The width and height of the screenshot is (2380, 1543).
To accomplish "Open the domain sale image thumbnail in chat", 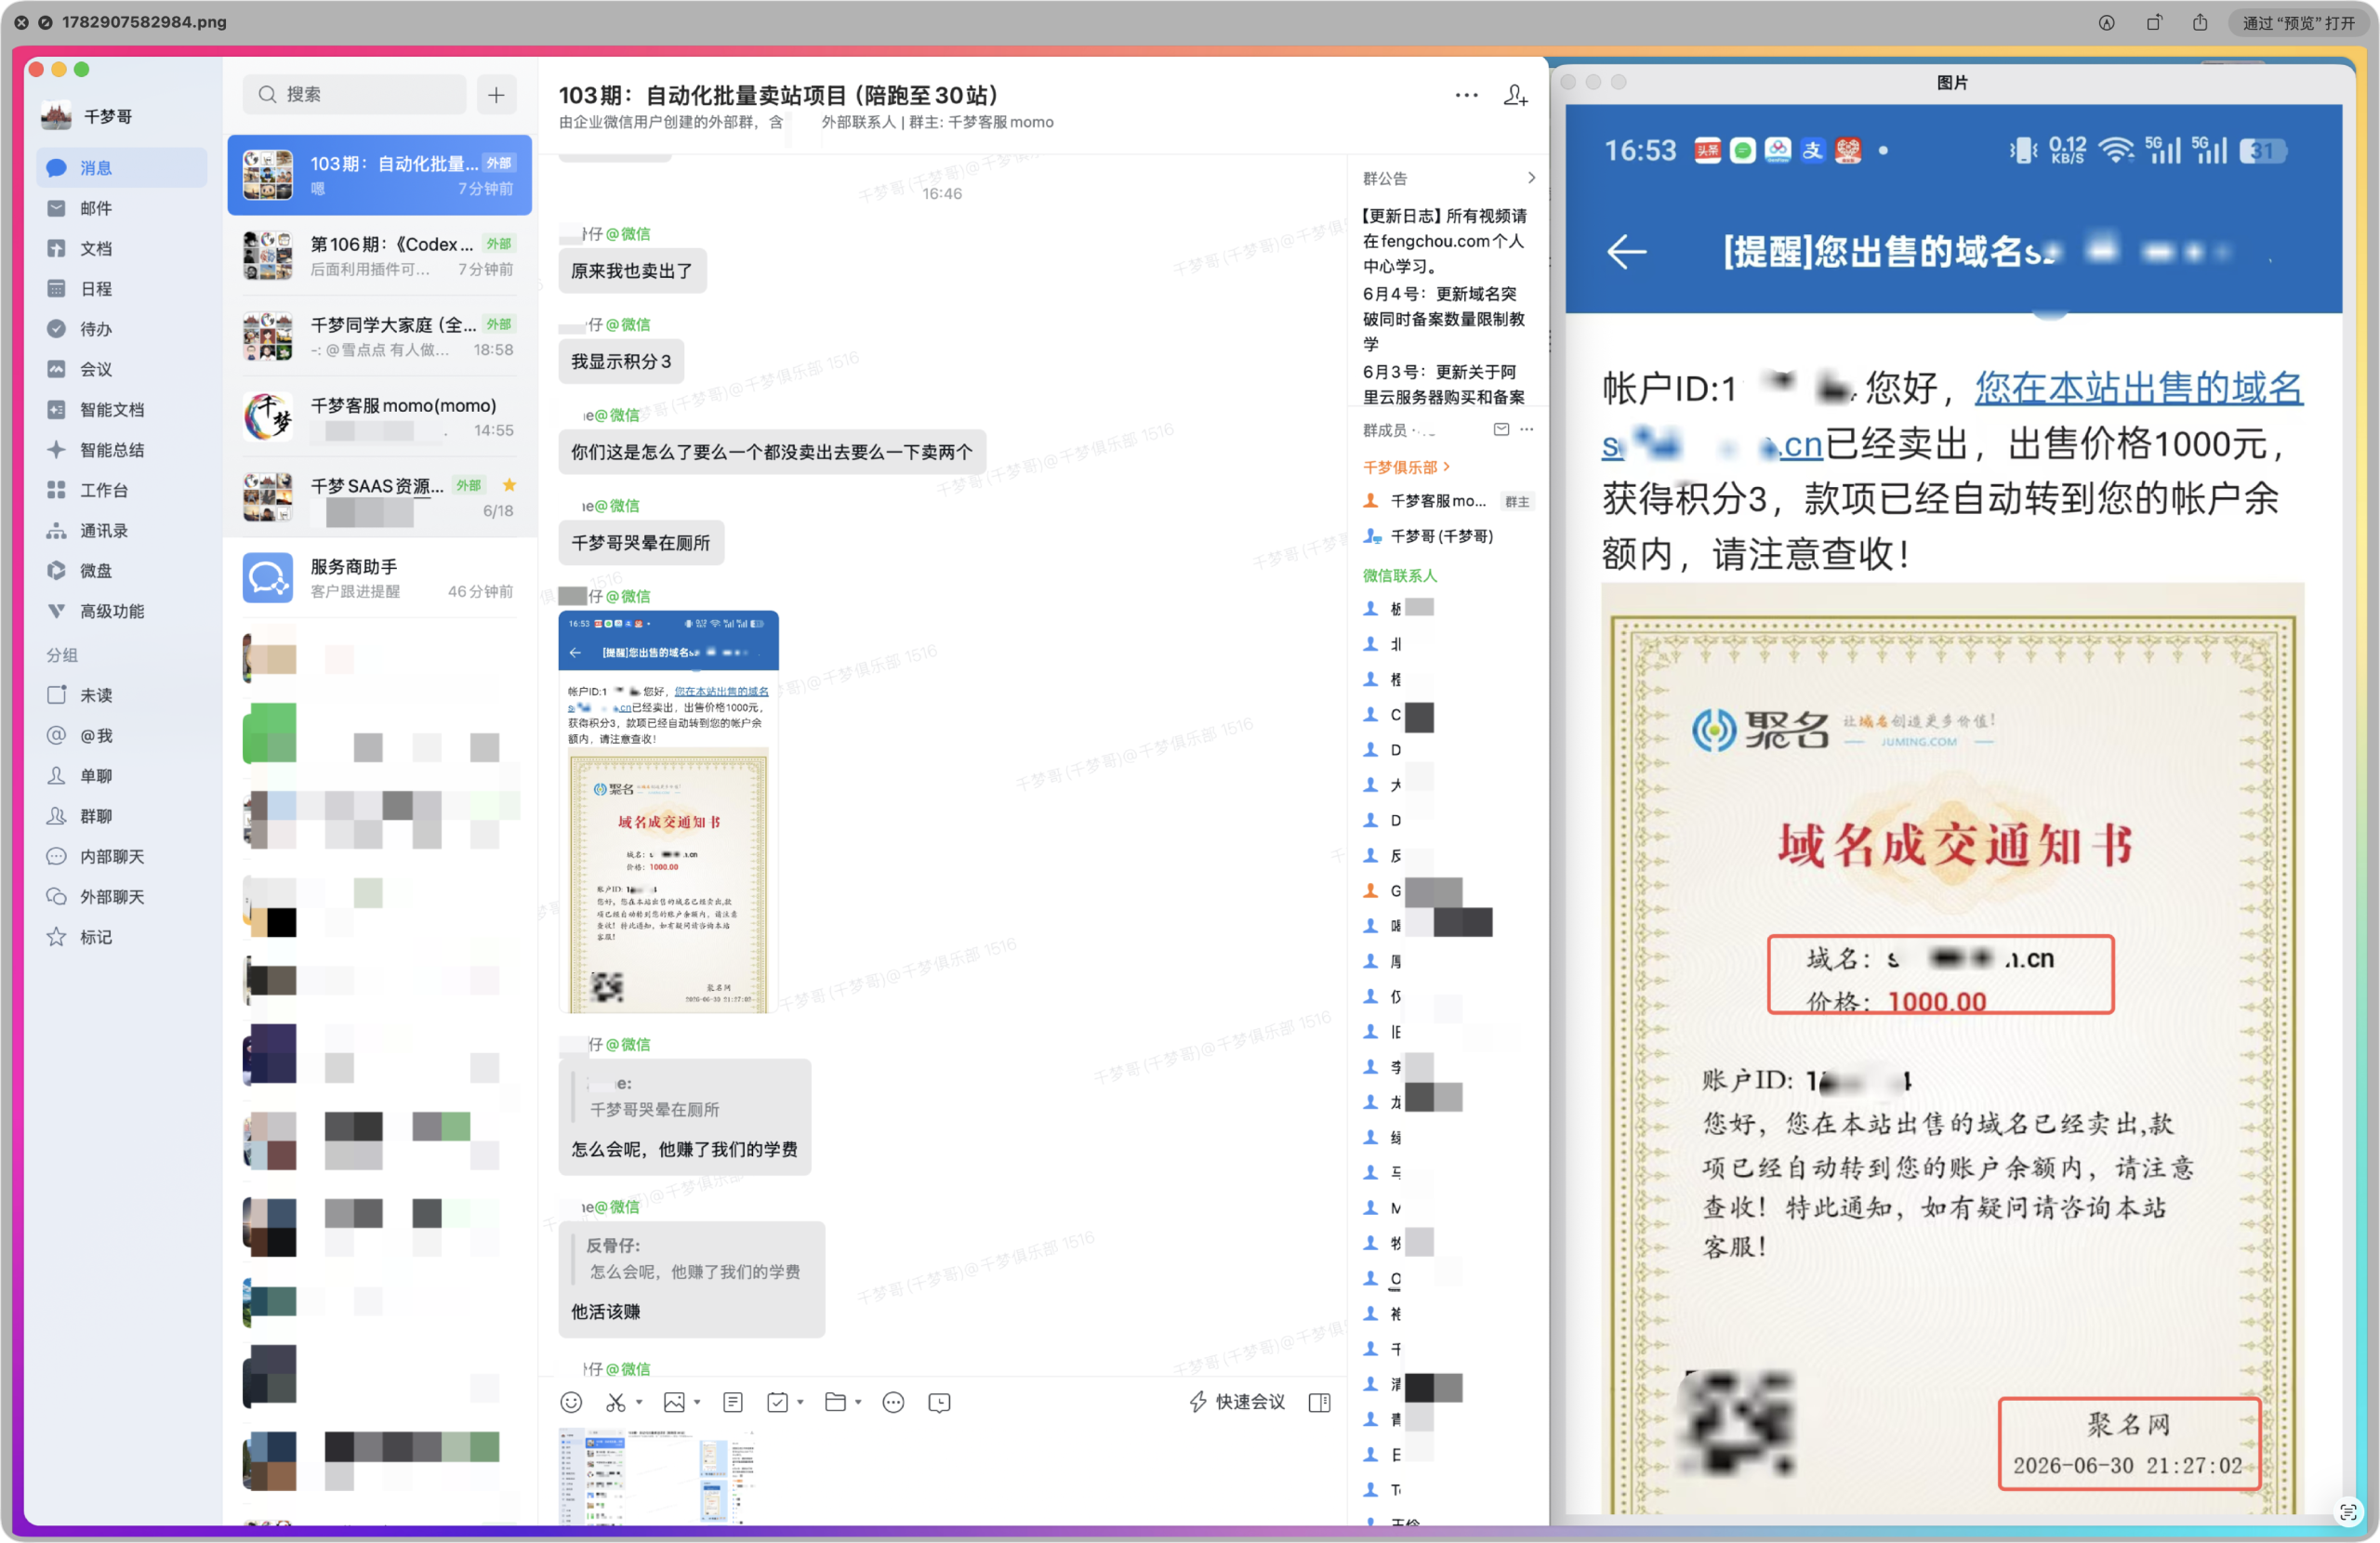I will [x=668, y=811].
